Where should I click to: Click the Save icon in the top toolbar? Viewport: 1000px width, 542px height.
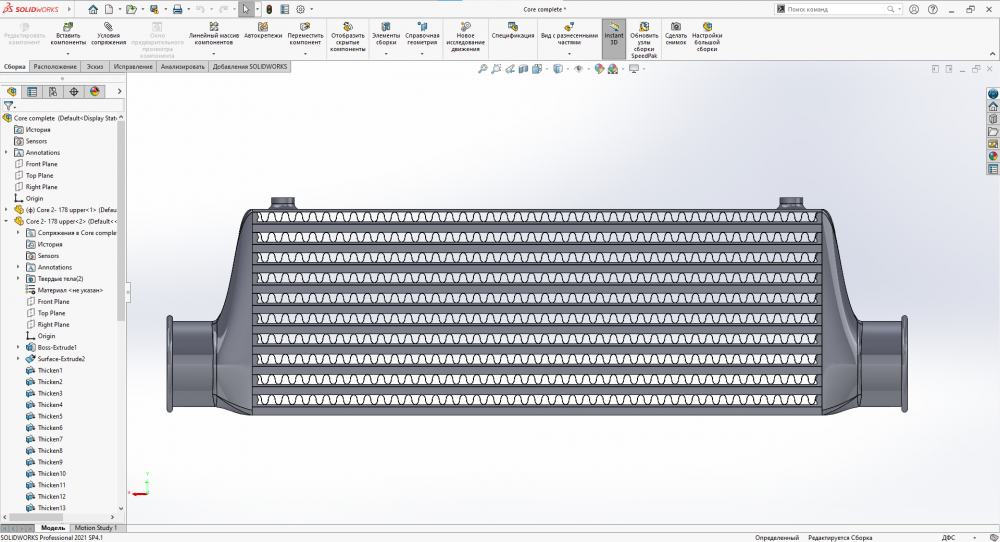click(154, 9)
